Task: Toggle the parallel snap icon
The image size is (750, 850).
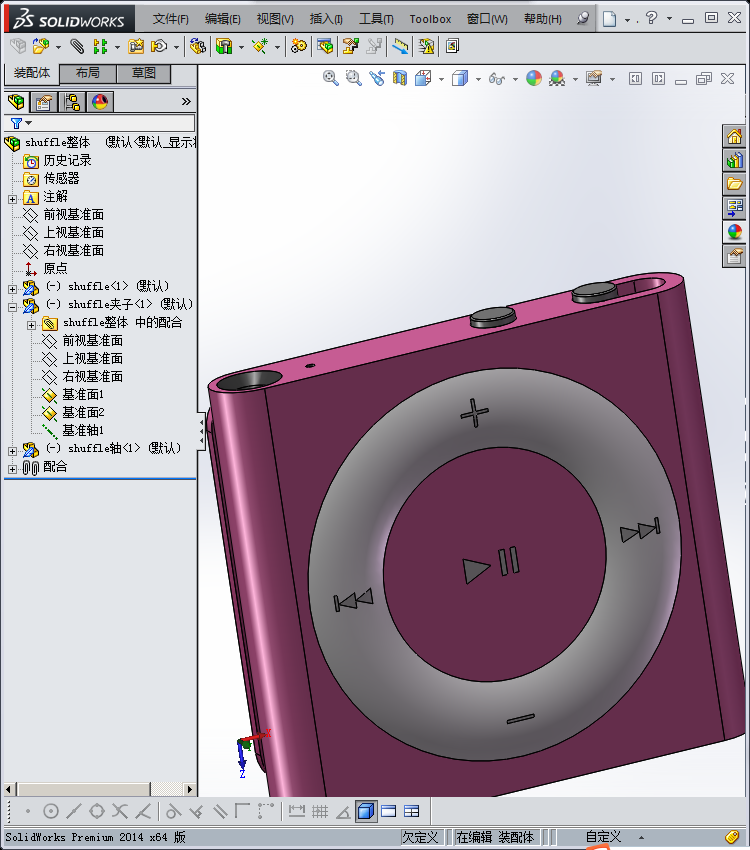Action: point(219,811)
